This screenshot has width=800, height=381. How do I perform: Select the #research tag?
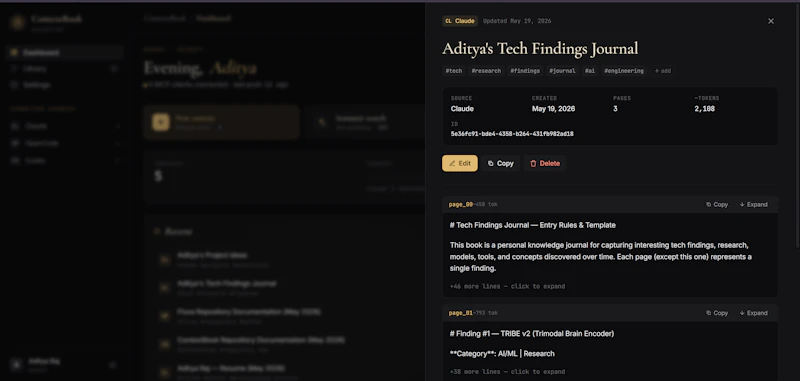coord(486,71)
